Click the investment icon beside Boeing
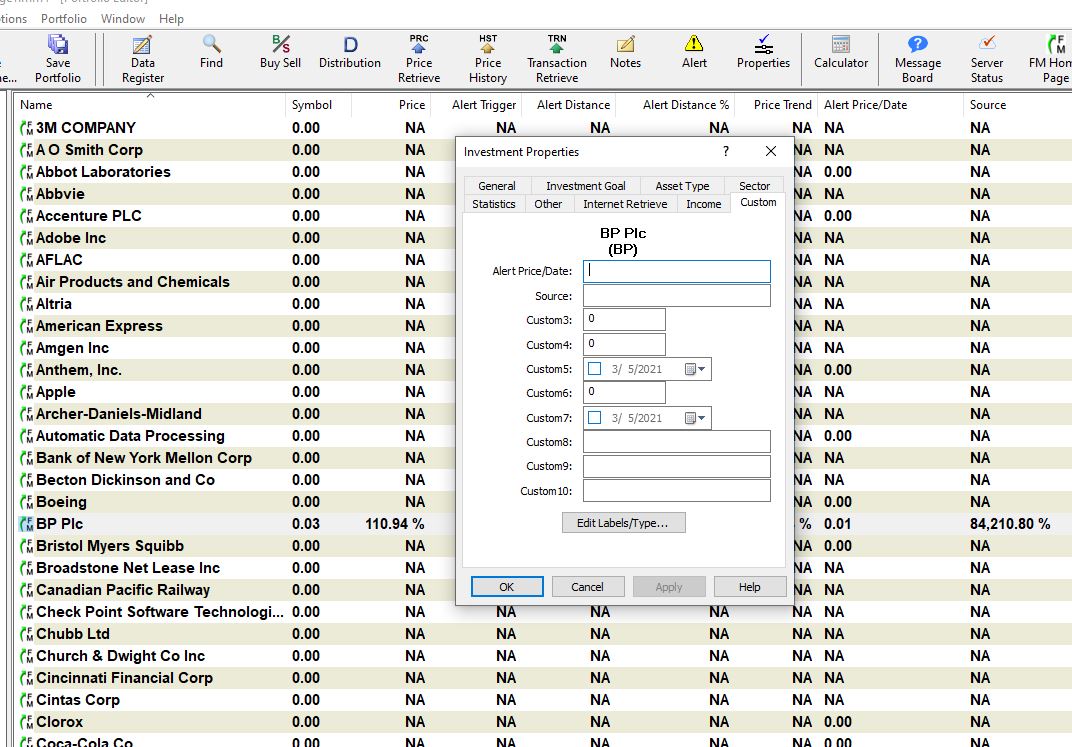This screenshot has width=1072, height=747. pos(27,502)
